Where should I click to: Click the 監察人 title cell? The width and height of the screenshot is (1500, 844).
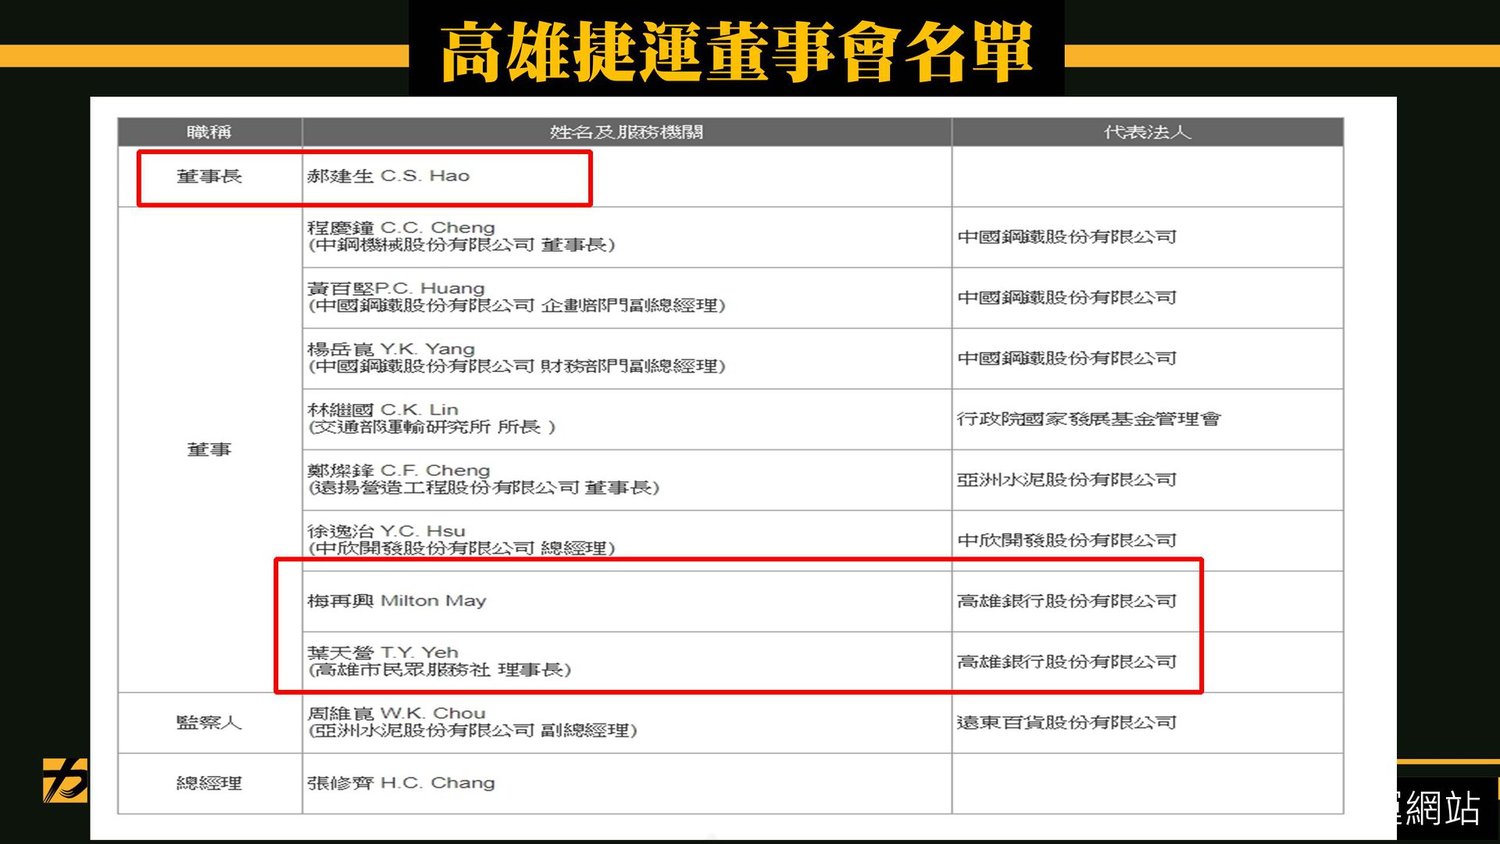coord(209,723)
